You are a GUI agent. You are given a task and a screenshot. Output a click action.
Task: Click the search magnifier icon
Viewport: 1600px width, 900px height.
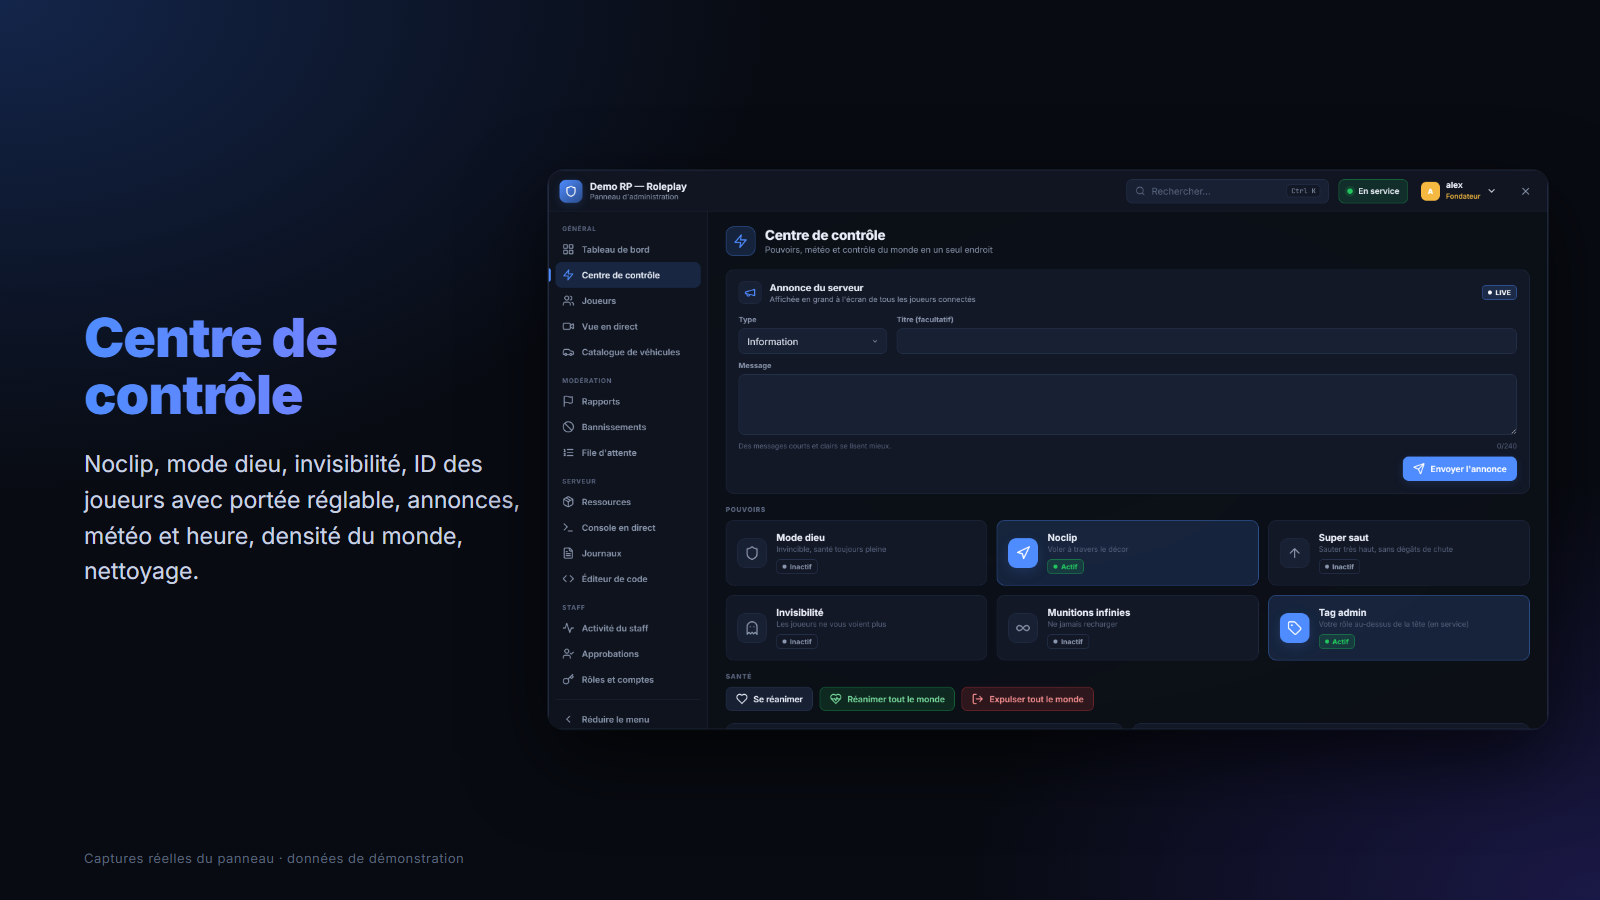pyautogui.click(x=1140, y=191)
